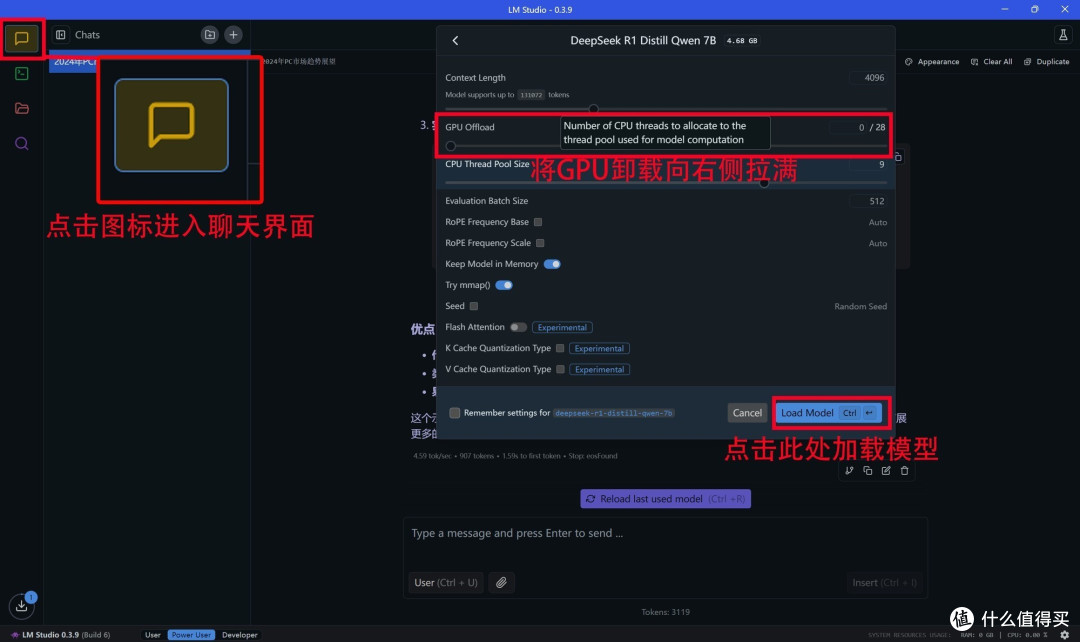This screenshot has width=1080, height=642.
Task: Open the My Models folder icon
Action: point(21,108)
